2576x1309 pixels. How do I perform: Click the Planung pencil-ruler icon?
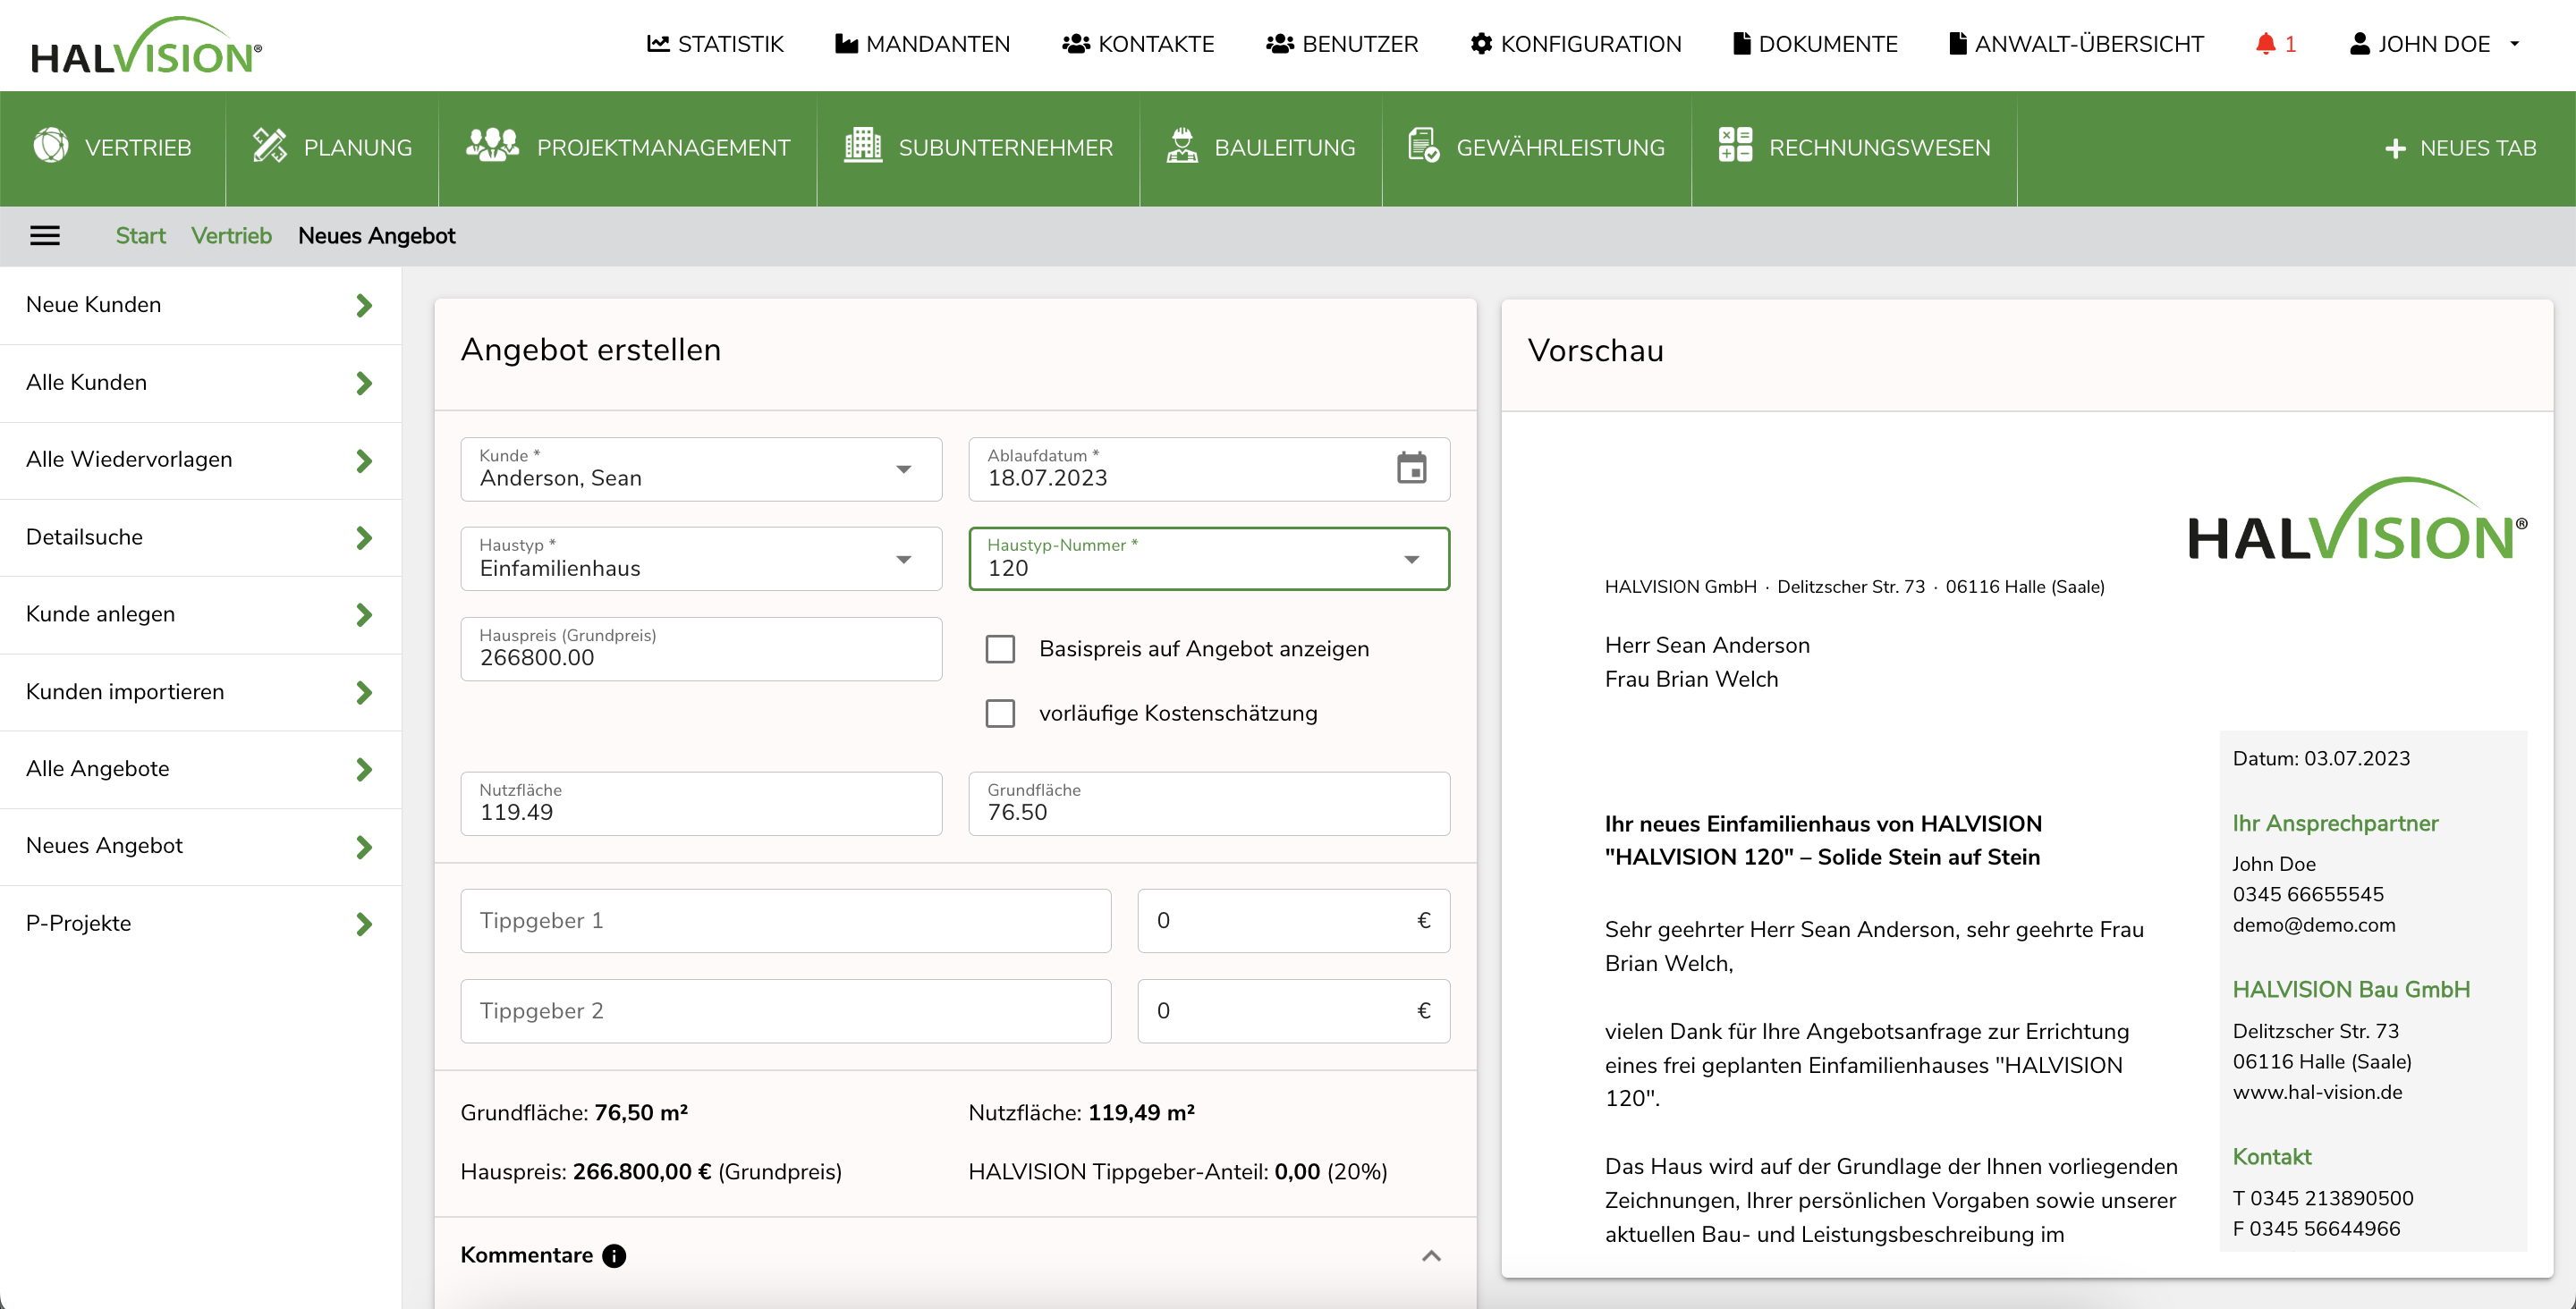click(x=270, y=147)
